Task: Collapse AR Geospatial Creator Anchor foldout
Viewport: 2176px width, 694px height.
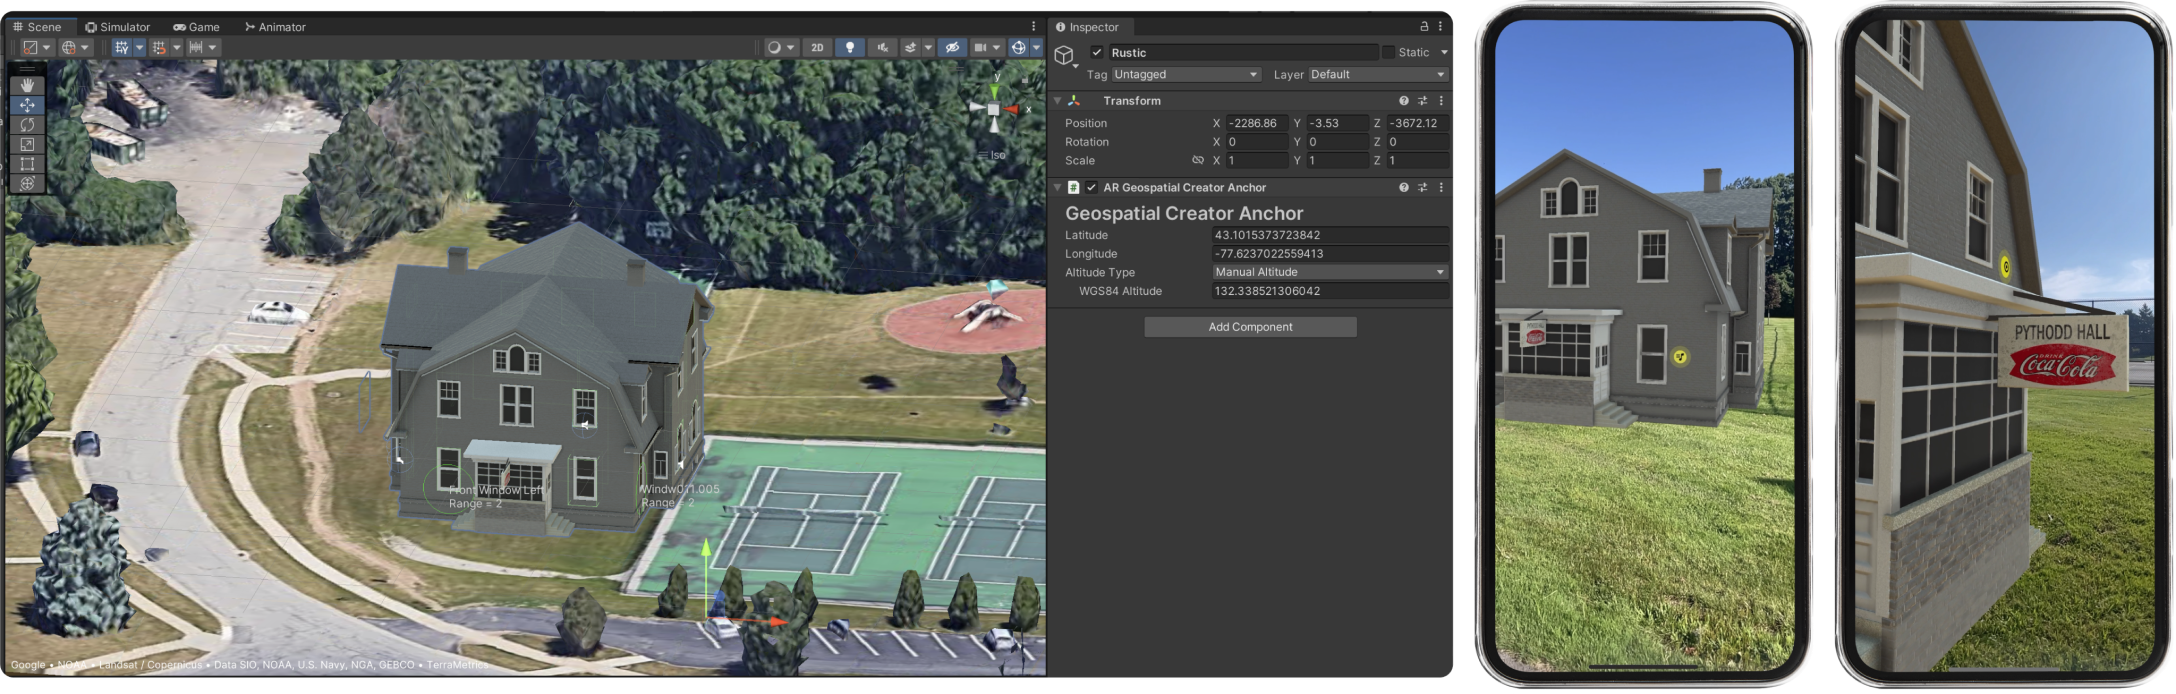Action: pos(1057,188)
